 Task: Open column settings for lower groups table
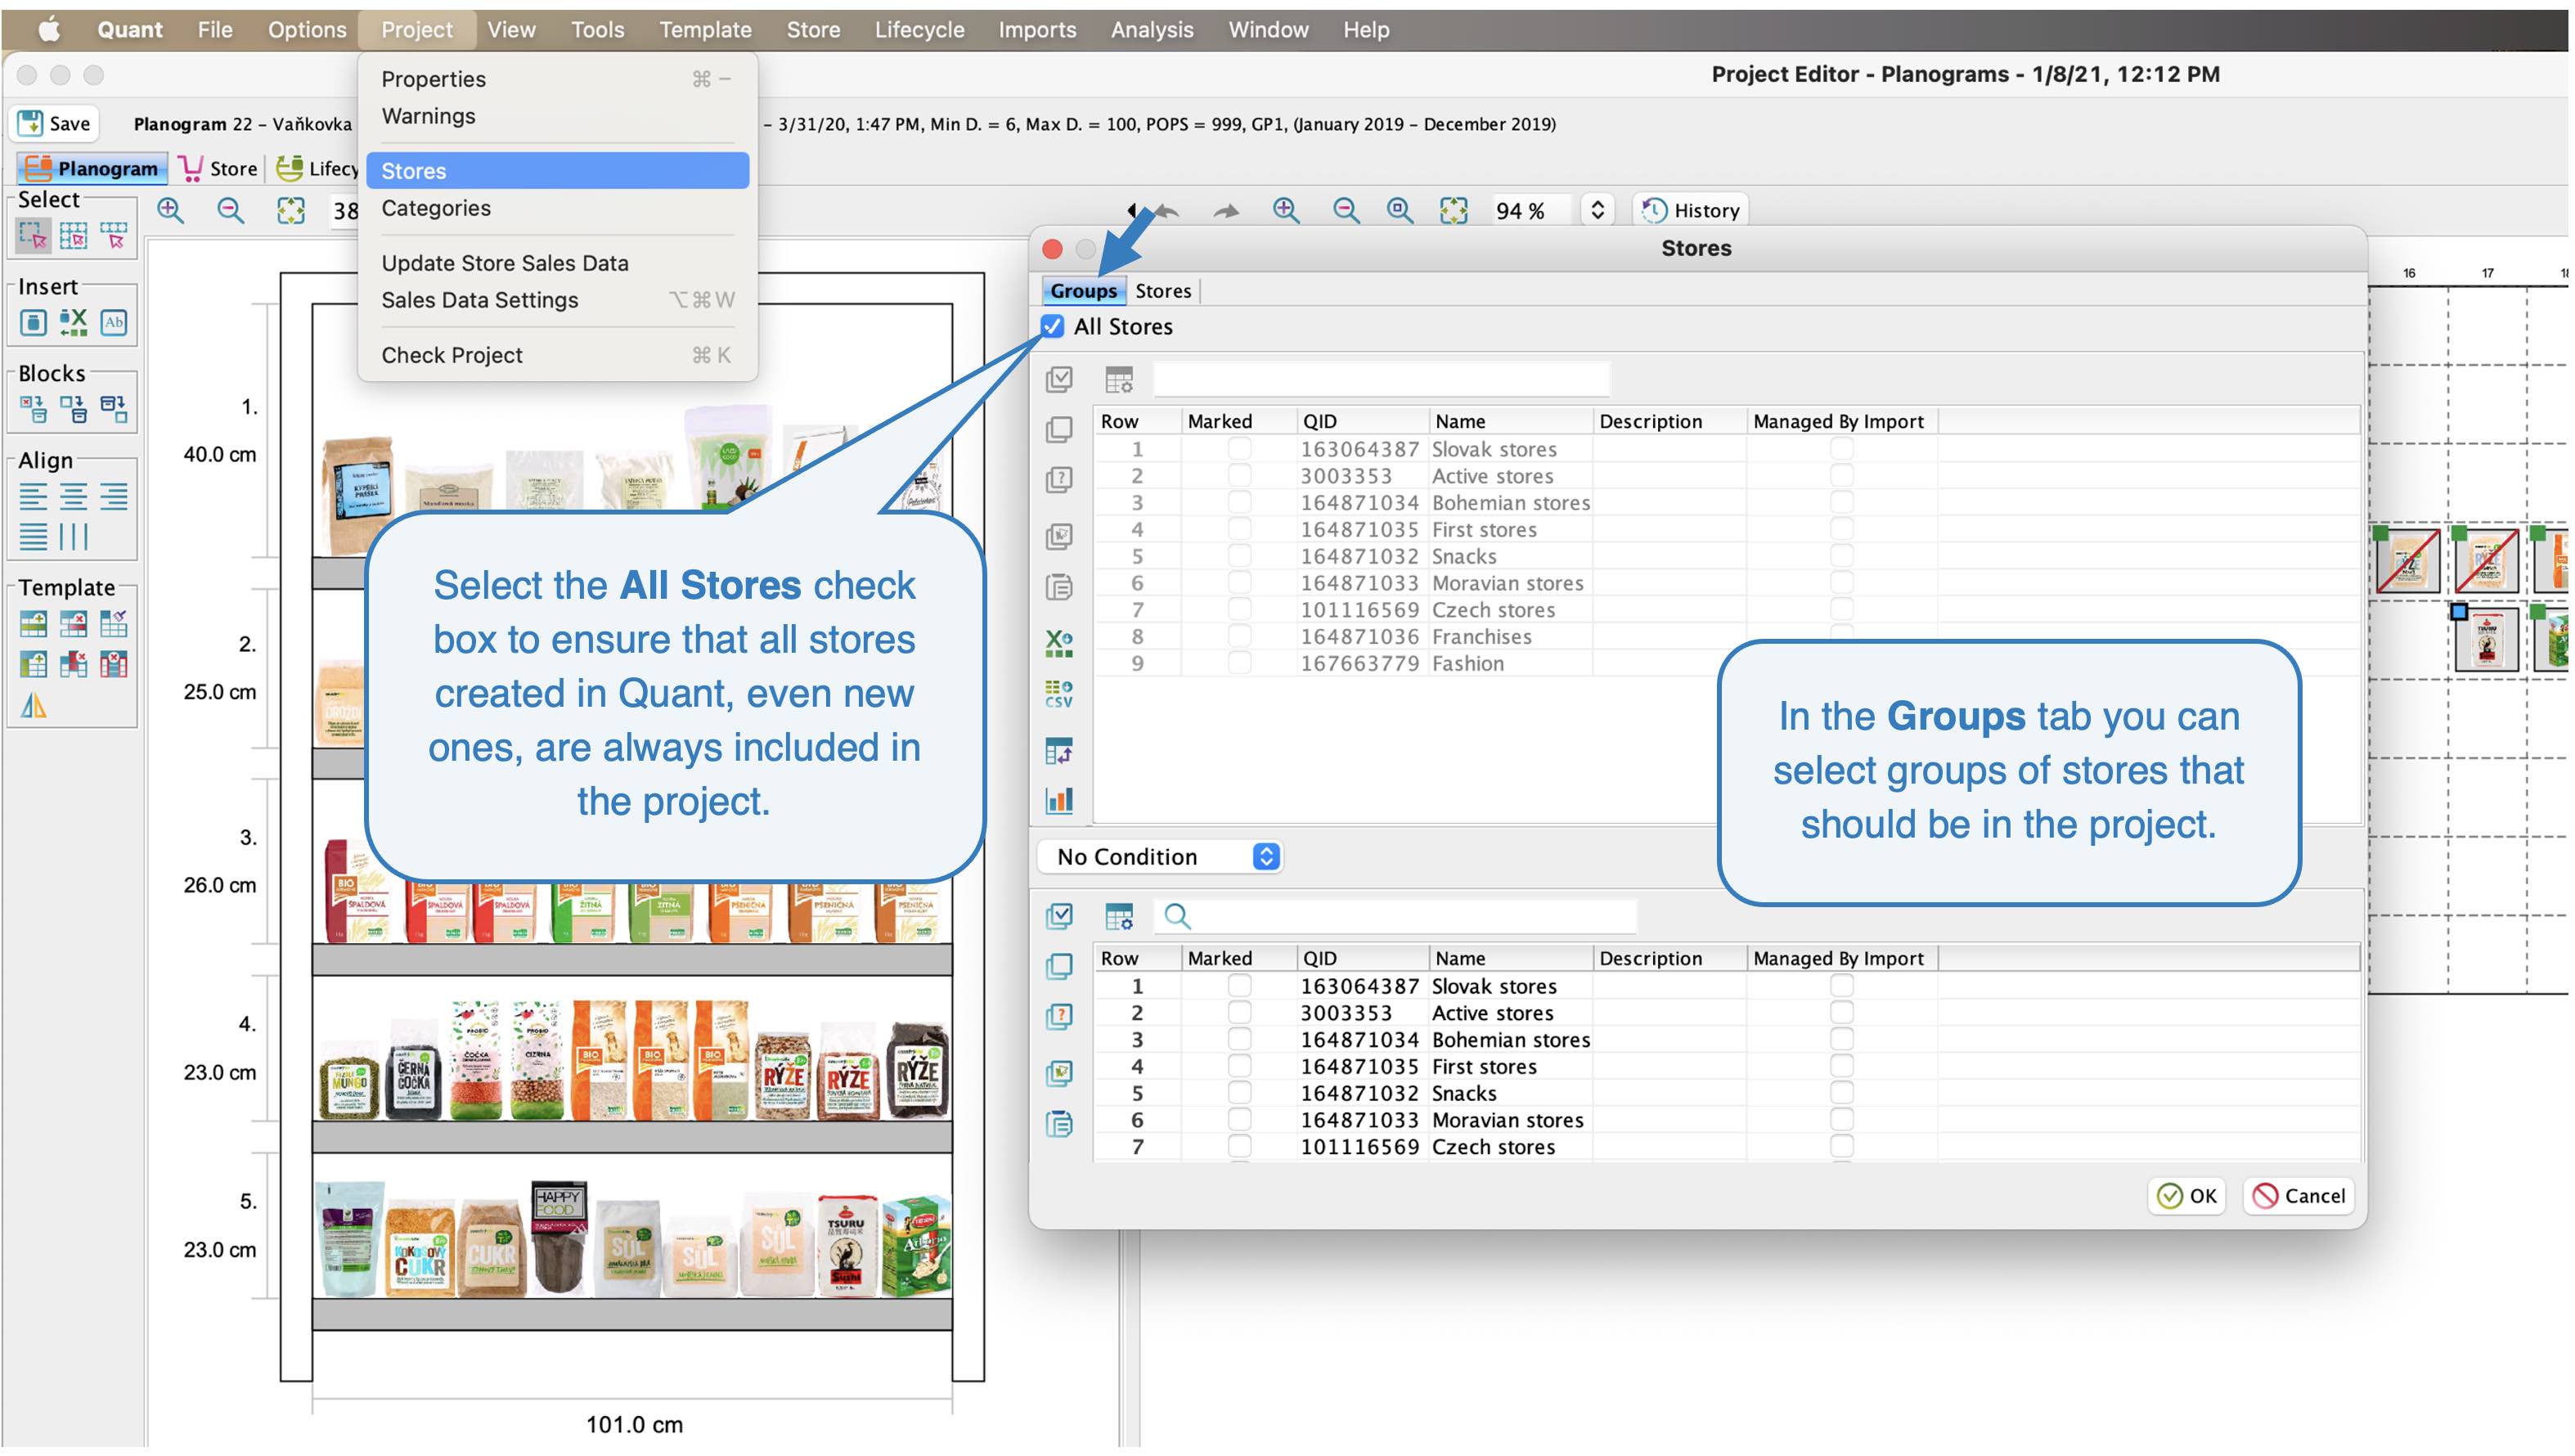[1119, 916]
